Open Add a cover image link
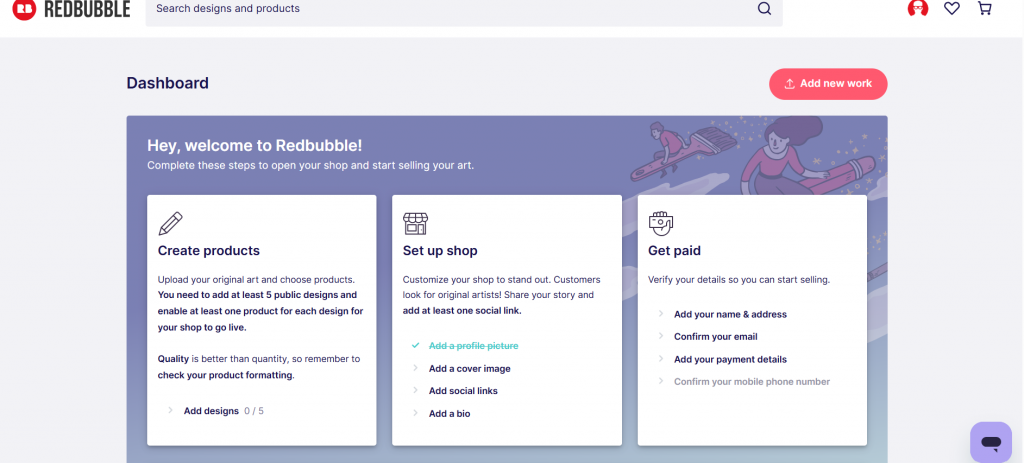This screenshot has height=463, width=1024. pyautogui.click(x=470, y=368)
